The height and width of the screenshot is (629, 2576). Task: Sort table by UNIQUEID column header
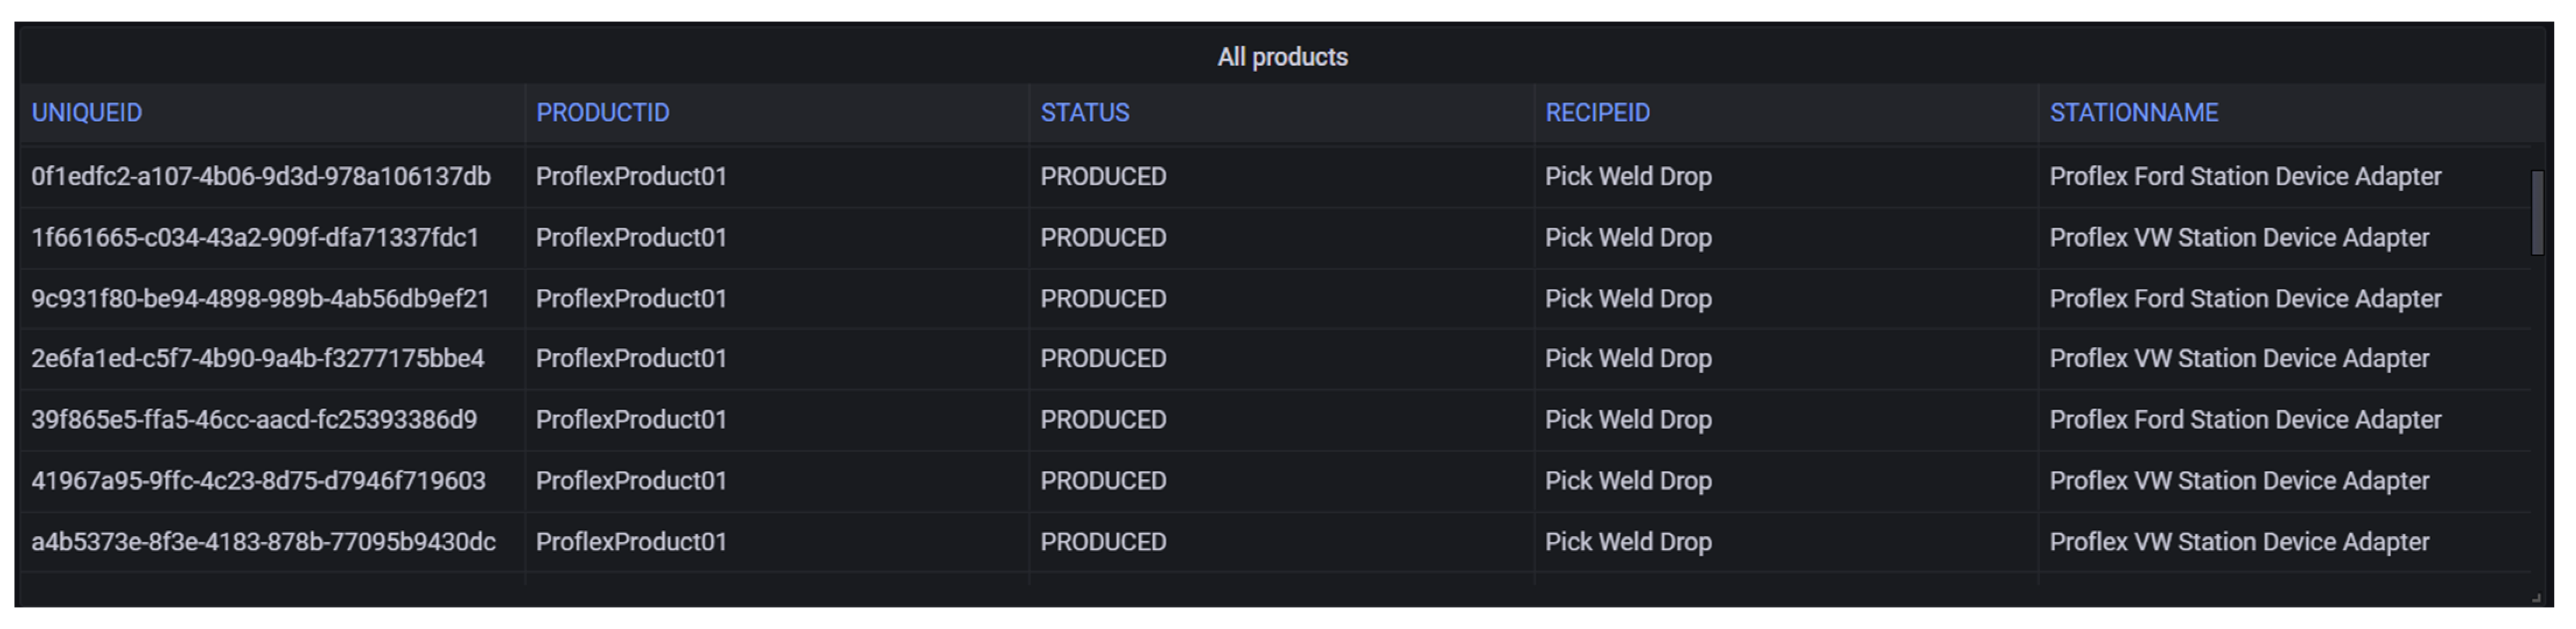pos(87,113)
